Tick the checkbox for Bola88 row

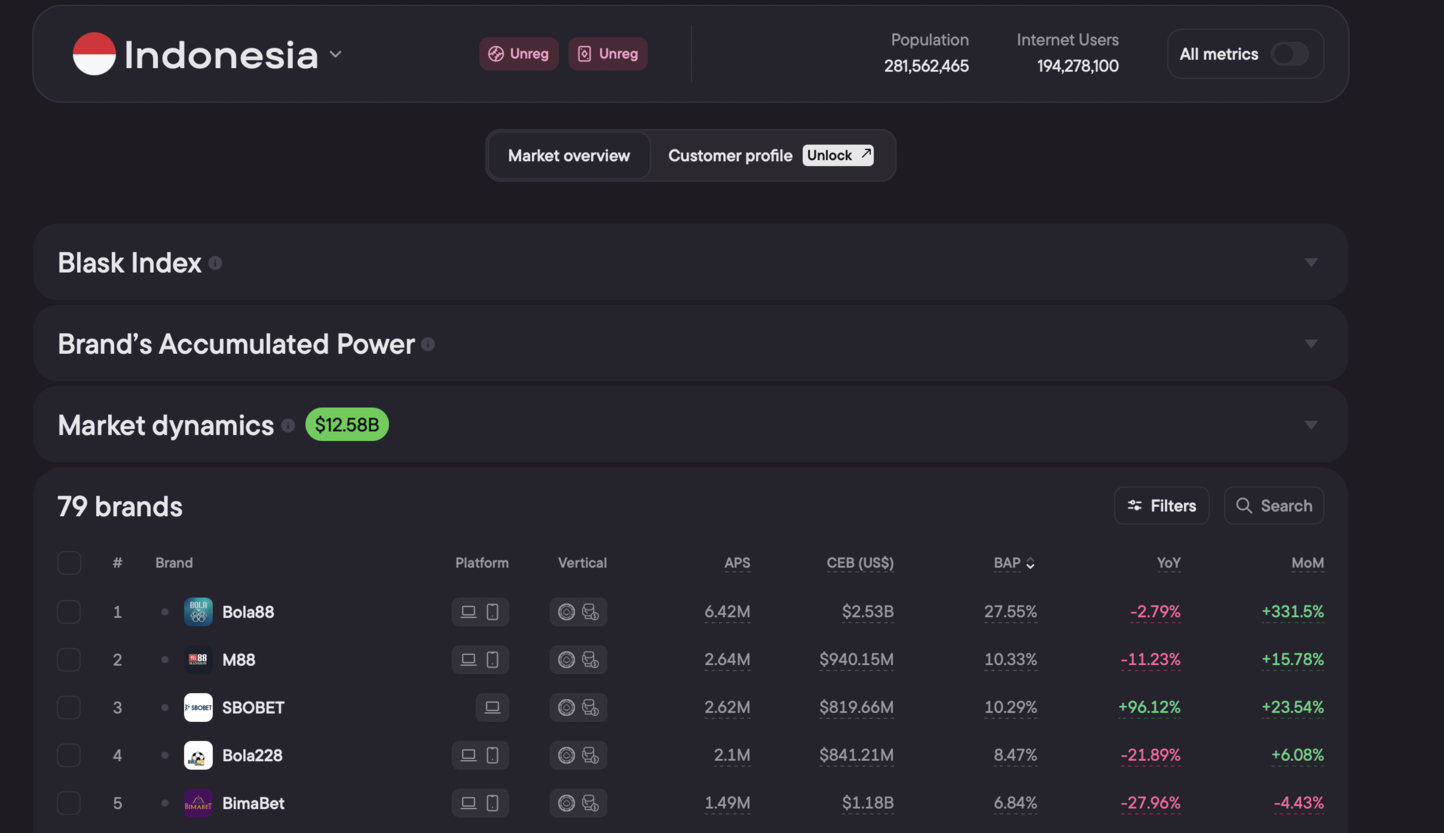[x=69, y=612]
